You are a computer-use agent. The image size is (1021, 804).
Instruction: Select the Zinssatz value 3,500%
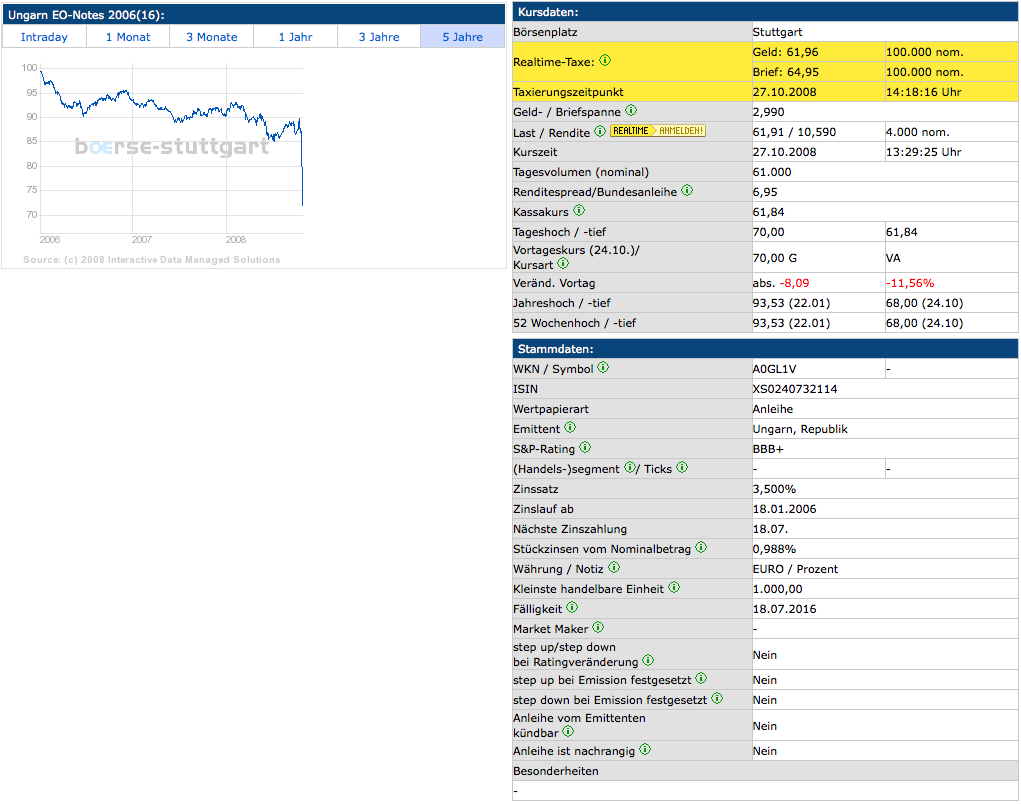(774, 489)
